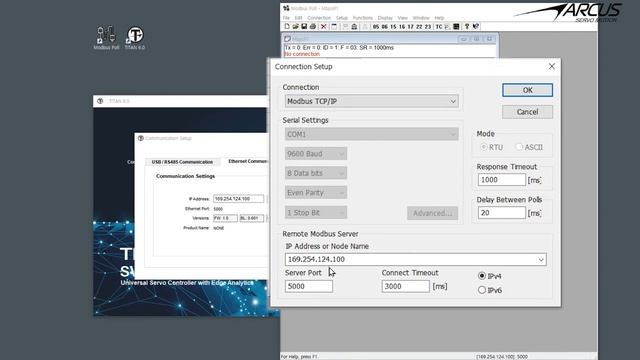Open the TITAN 6.0 desktop shortcut

(x=135, y=38)
